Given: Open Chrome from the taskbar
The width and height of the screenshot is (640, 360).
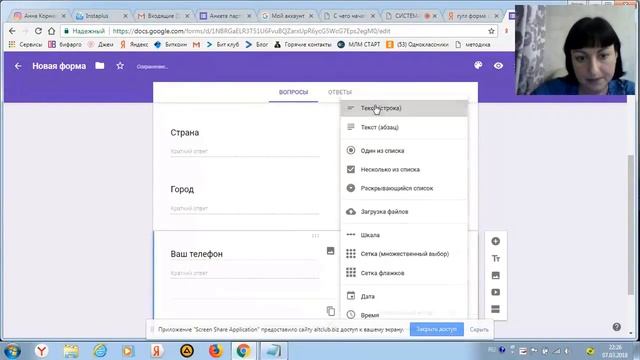Looking at the screenshot, I should [x=244, y=351].
